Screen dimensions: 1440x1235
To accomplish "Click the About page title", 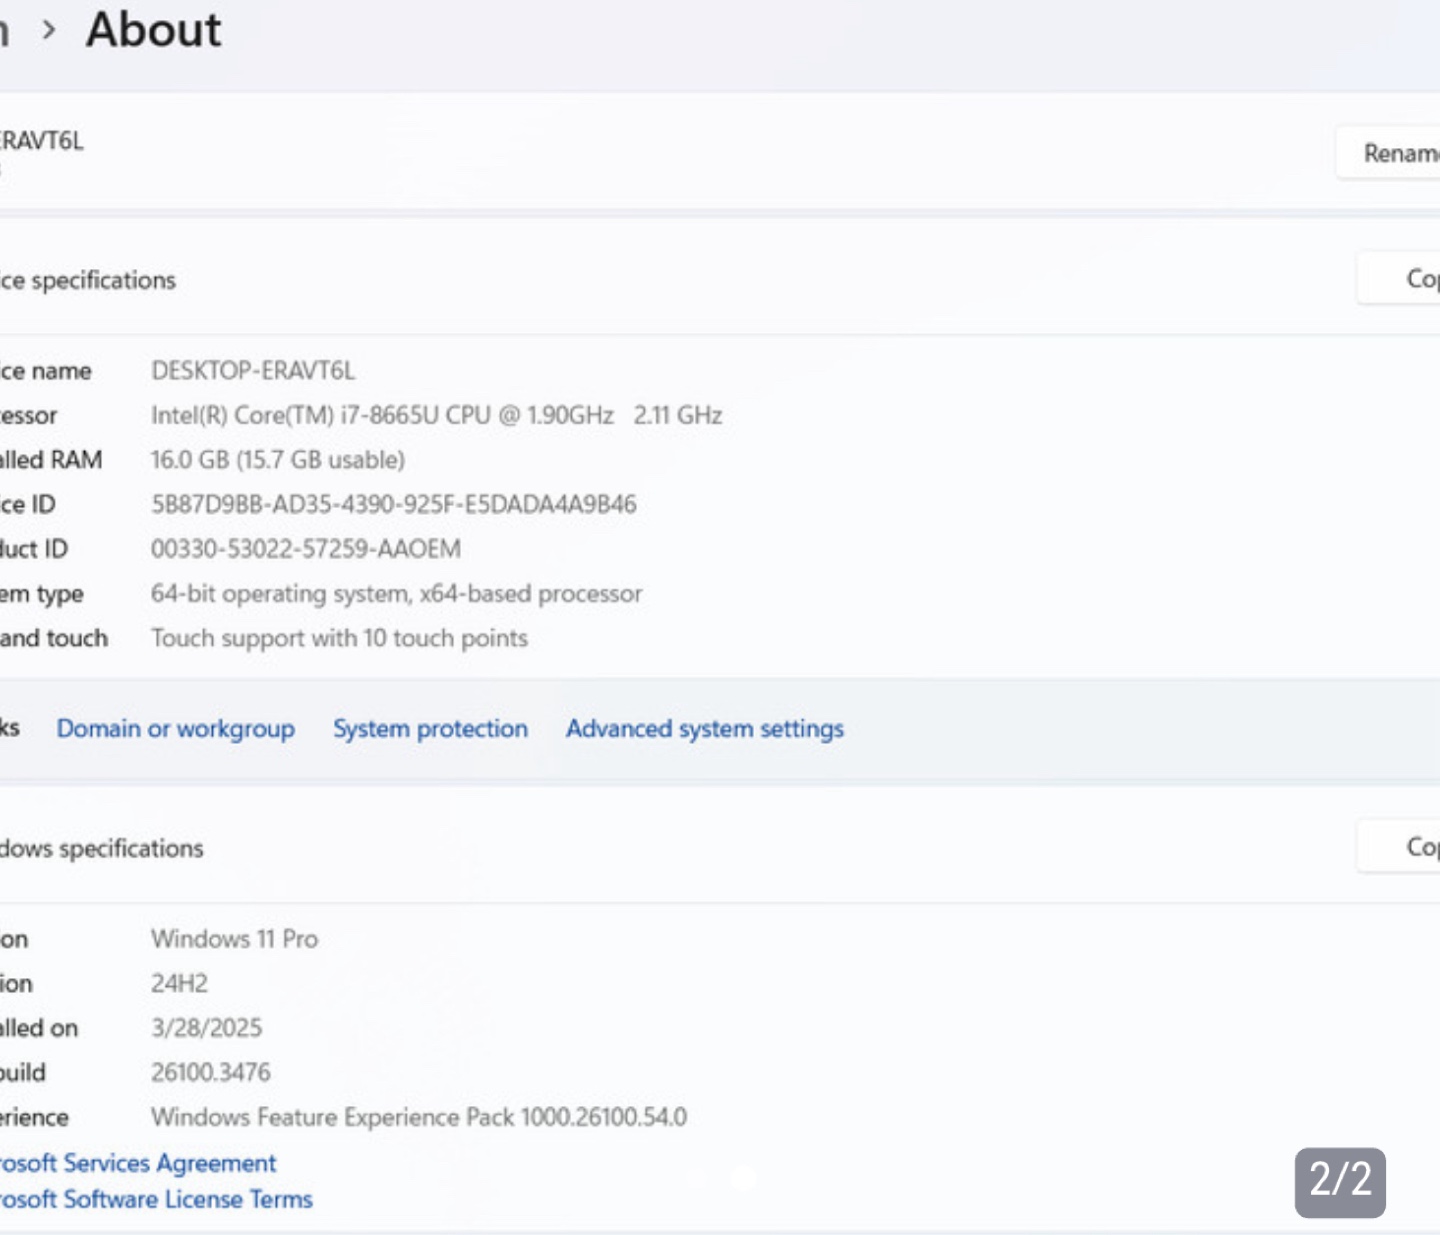I will click(153, 30).
